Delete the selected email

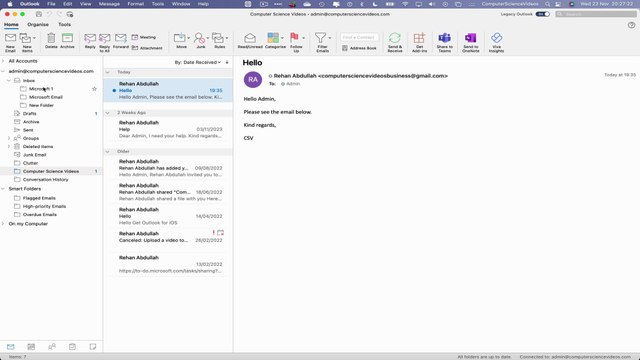coord(51,41)
